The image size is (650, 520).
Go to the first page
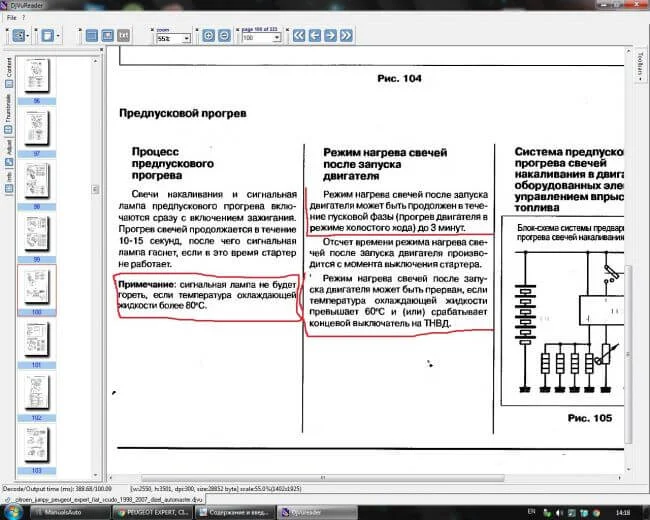pyautogui.click(x=298, y=36)
